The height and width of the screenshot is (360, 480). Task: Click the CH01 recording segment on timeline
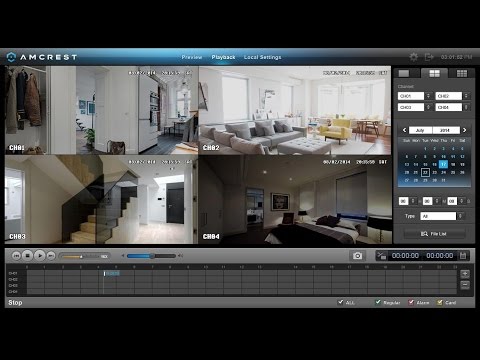pyautogui.click(x=112, y=273)
